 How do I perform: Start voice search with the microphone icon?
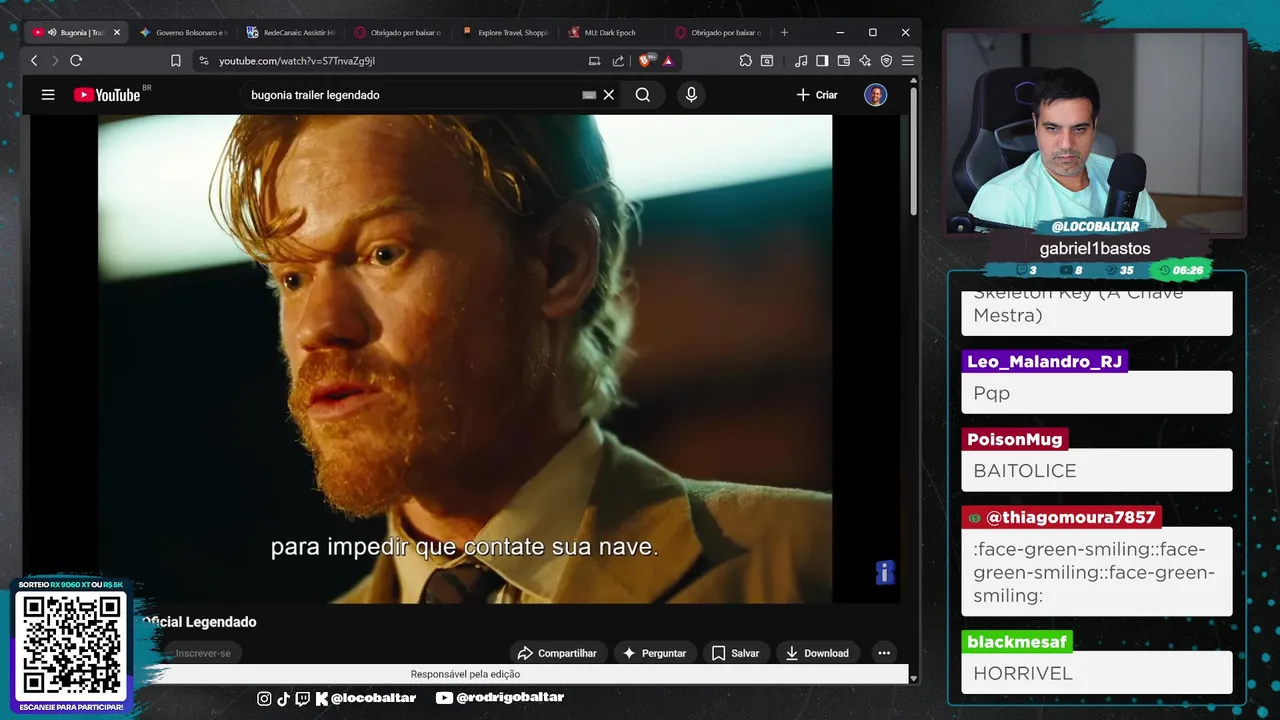pos(691,95)
